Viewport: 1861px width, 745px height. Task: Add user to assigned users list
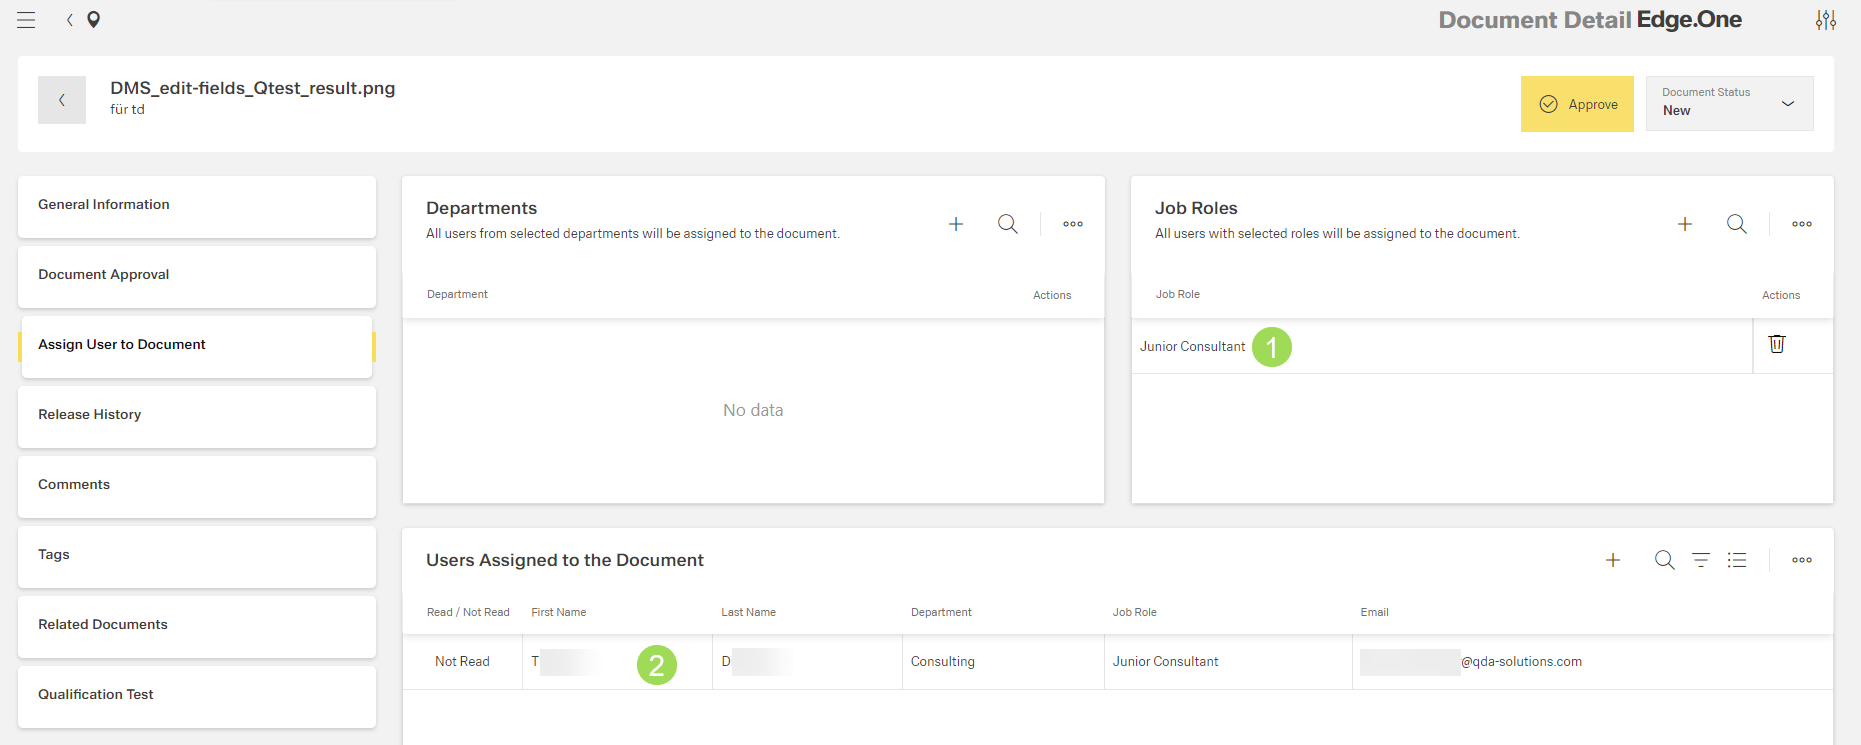(1613, 560)
